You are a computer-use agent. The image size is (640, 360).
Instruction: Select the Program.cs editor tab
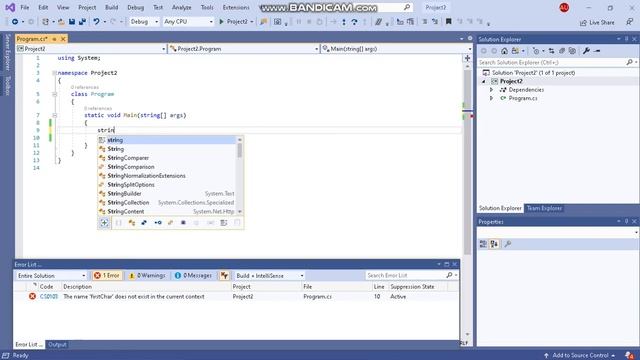tap(32, 39)
